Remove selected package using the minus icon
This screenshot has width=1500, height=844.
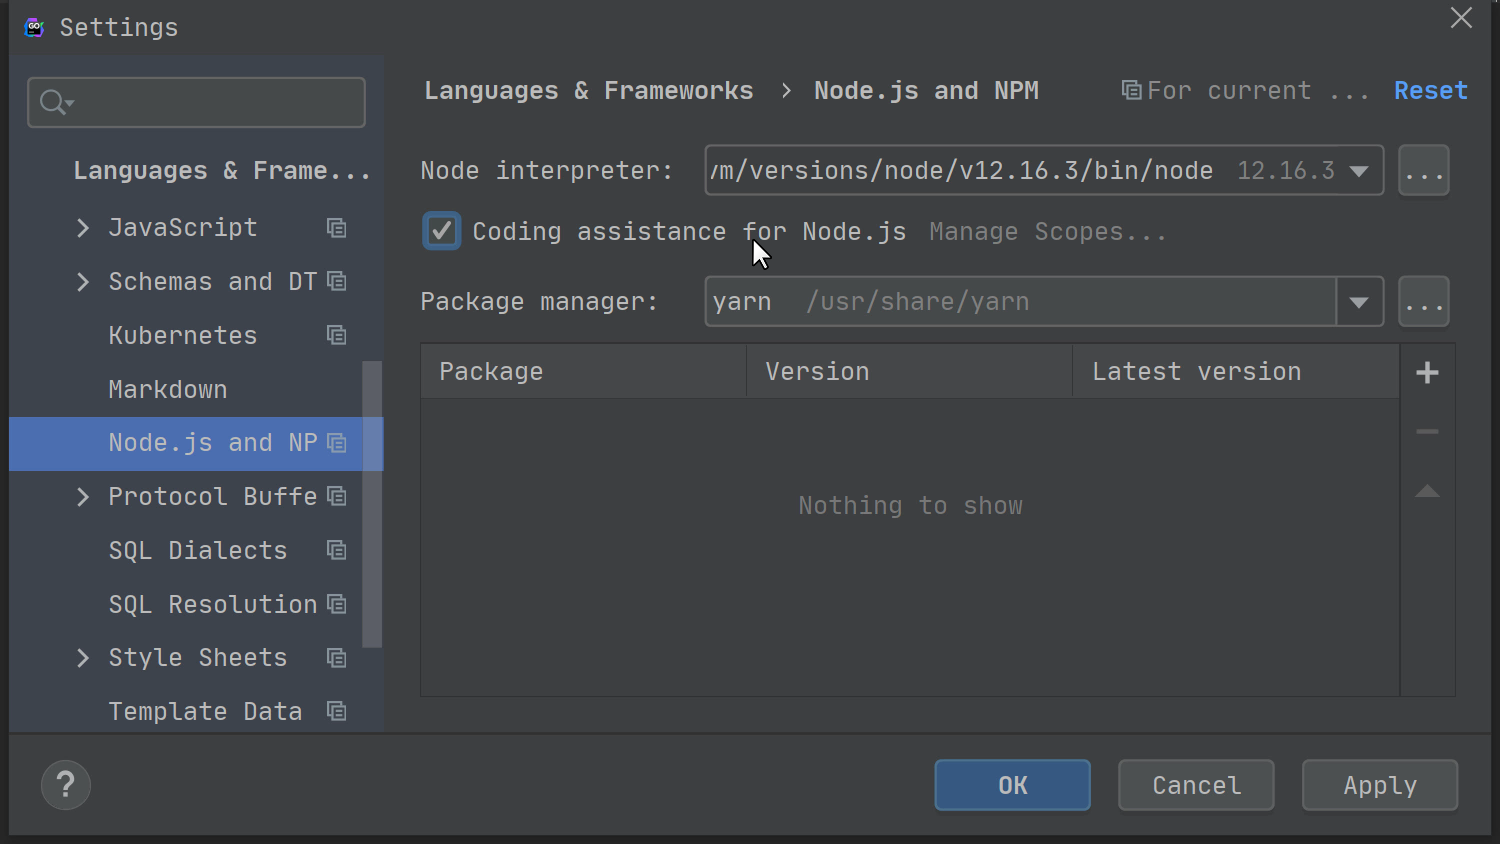click(x=1427, y=432)
